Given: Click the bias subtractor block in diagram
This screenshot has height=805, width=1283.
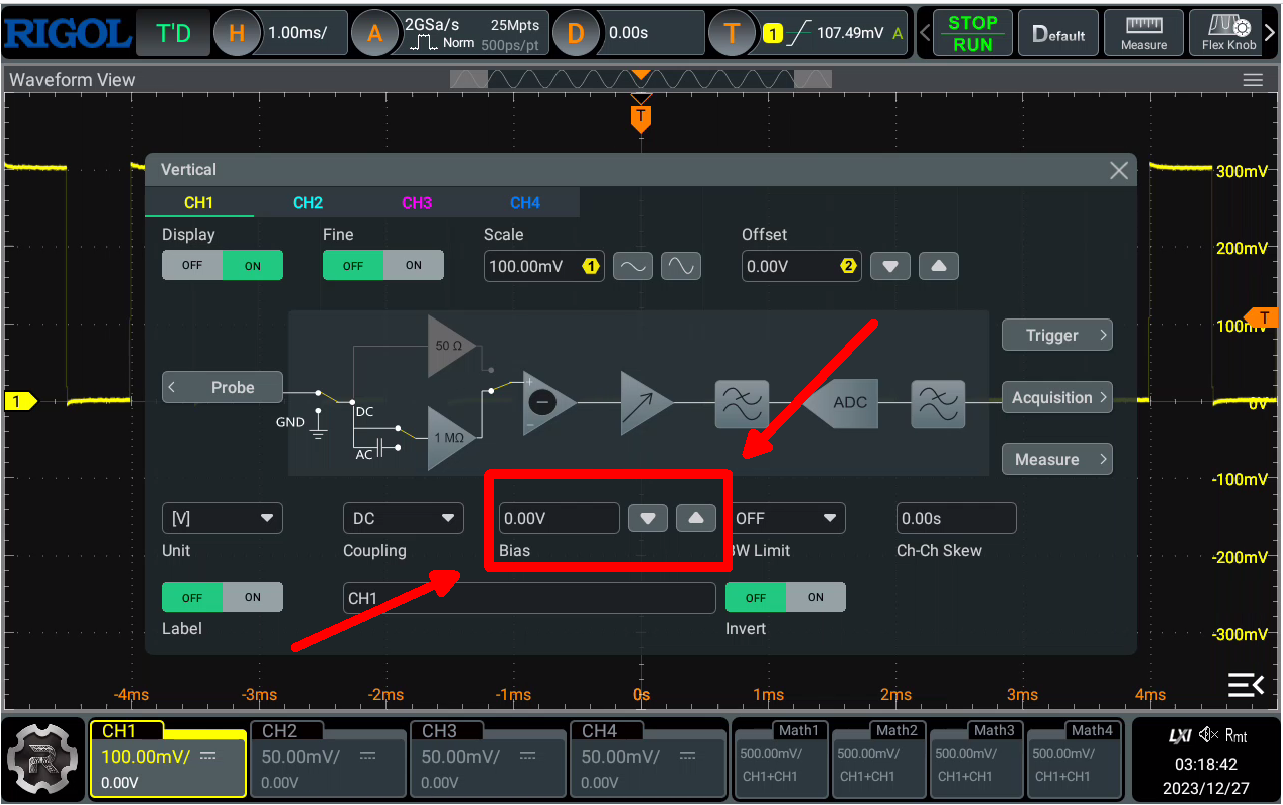Looking at the screenshot, I should tap(550, 402).
